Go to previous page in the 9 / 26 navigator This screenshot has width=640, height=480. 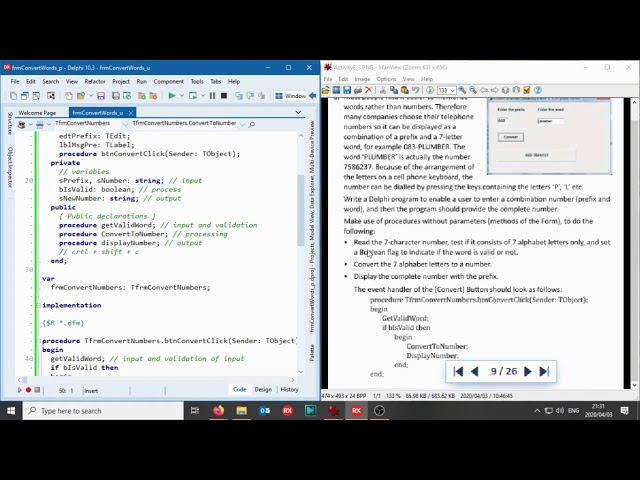click(x=474, y=371)
